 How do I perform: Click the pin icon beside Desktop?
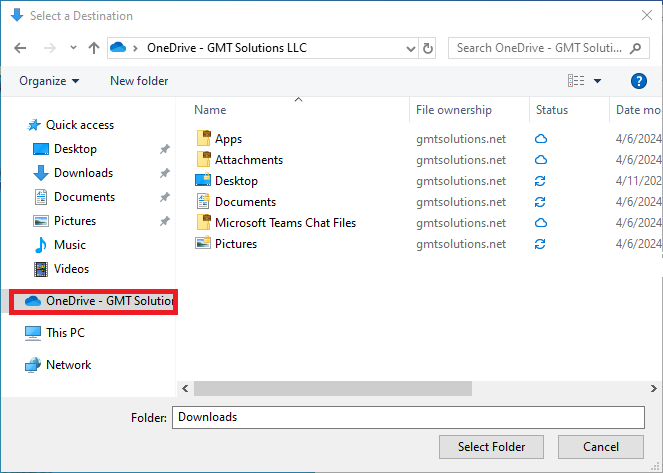point(164,149)
